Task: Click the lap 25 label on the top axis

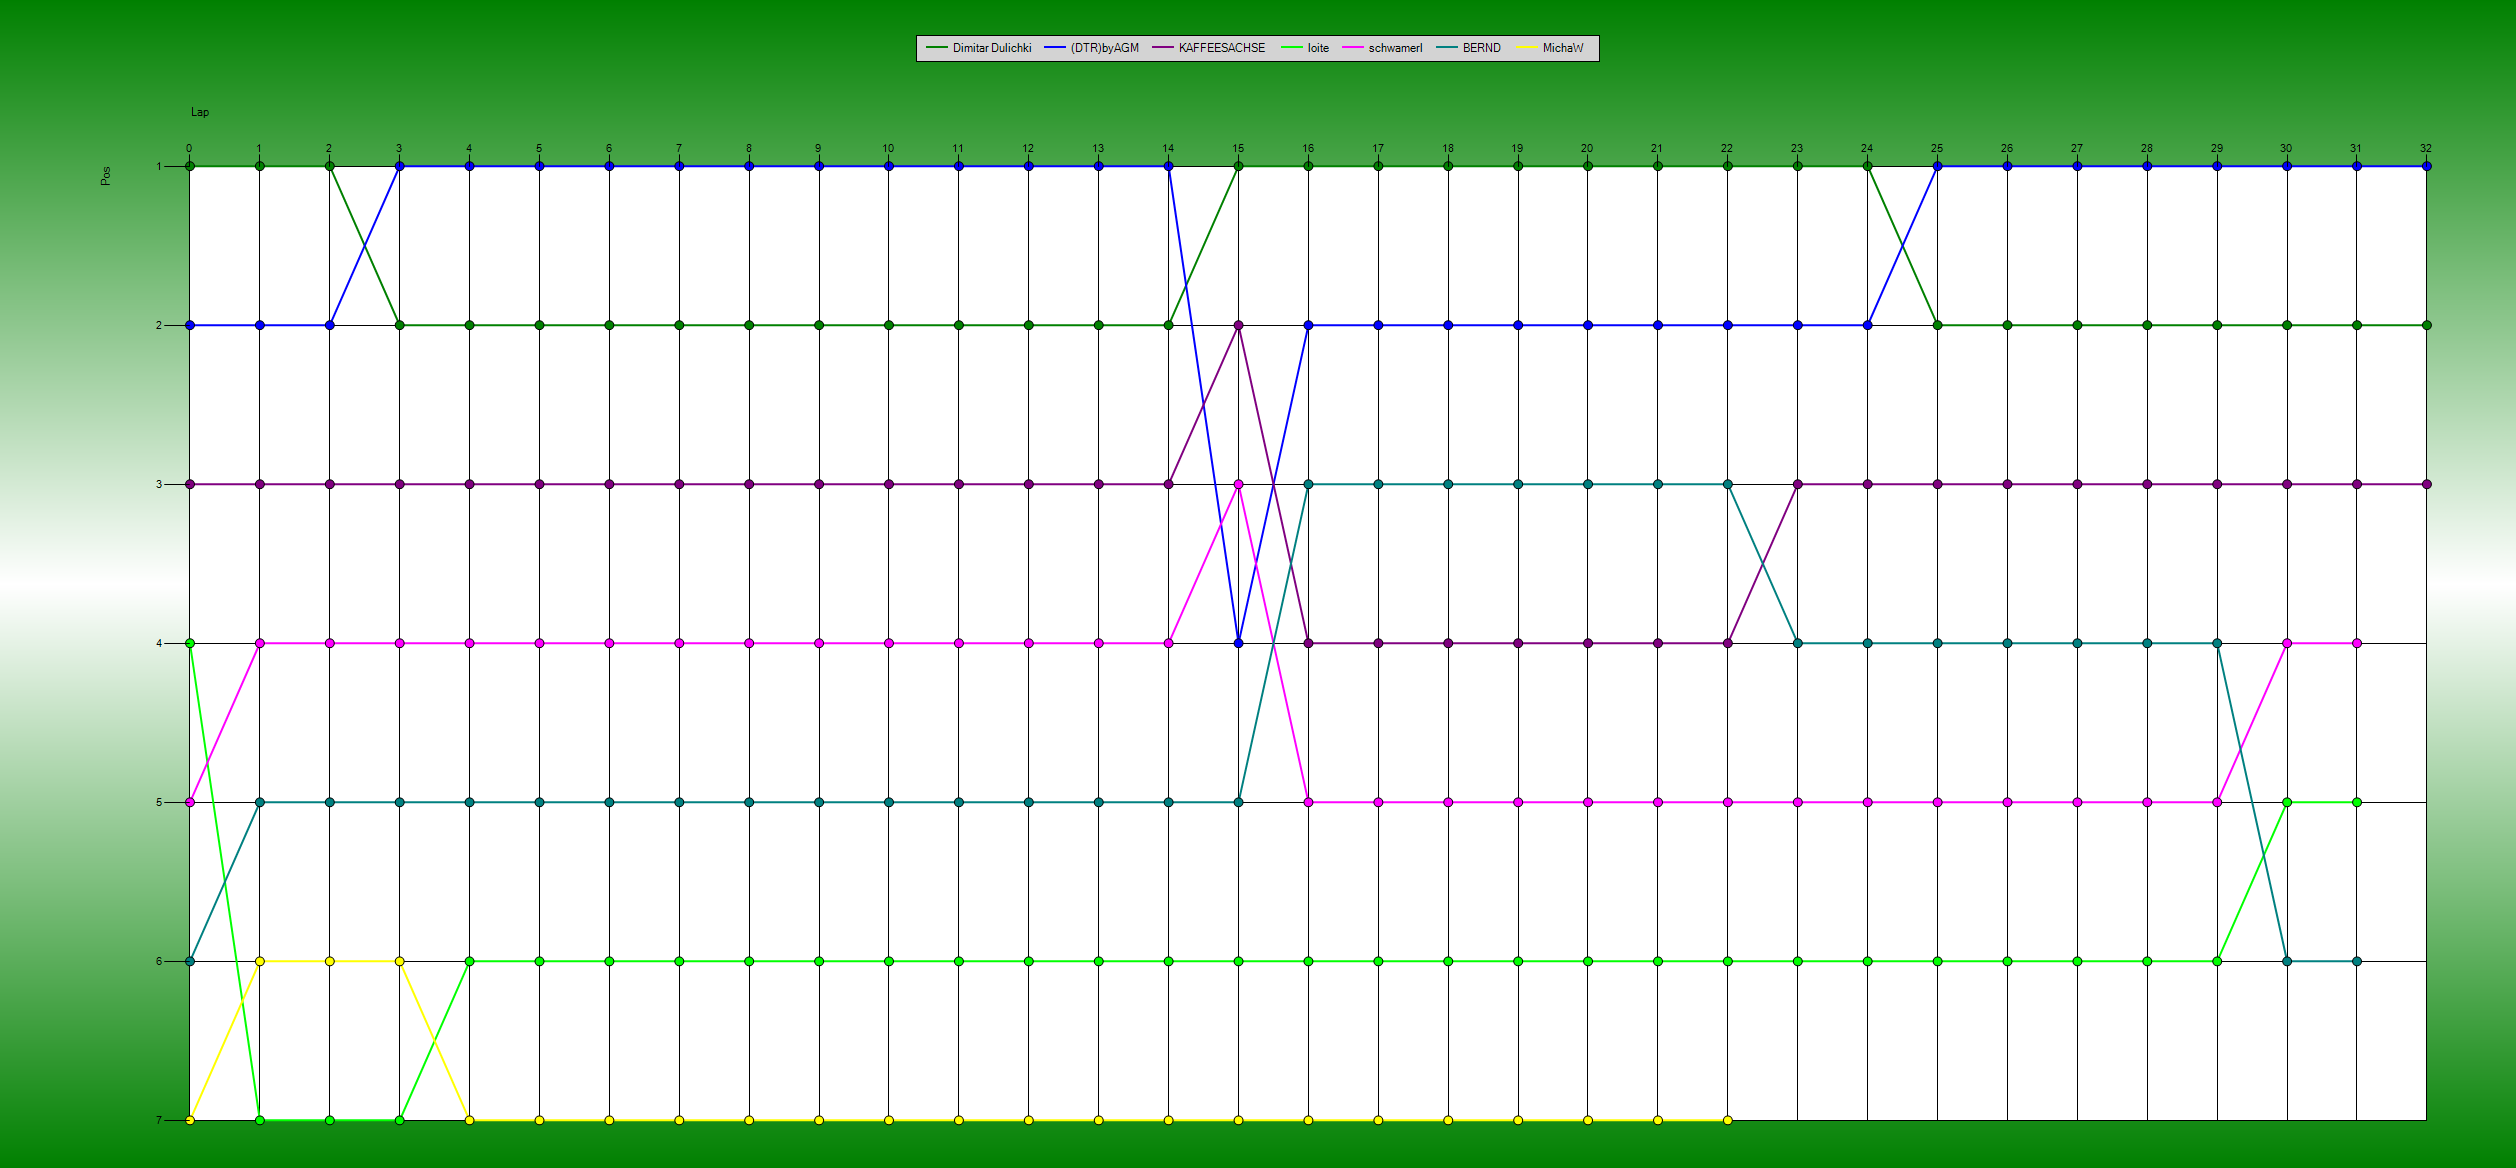Action: tap(1937, 148)
